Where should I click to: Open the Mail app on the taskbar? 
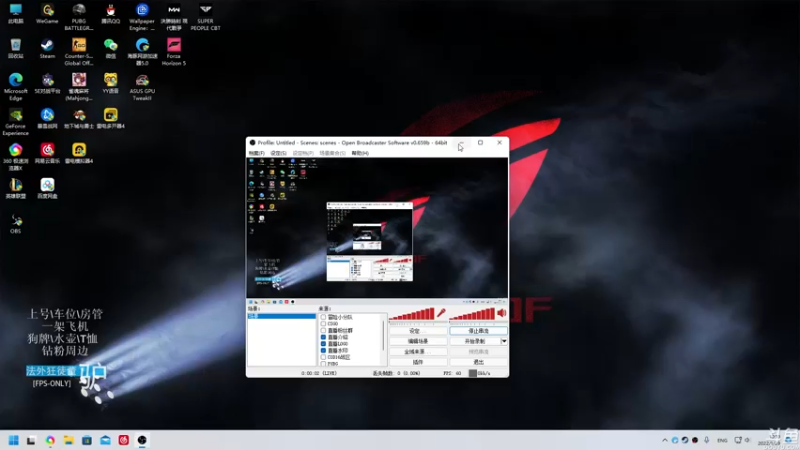pos(105,440)
